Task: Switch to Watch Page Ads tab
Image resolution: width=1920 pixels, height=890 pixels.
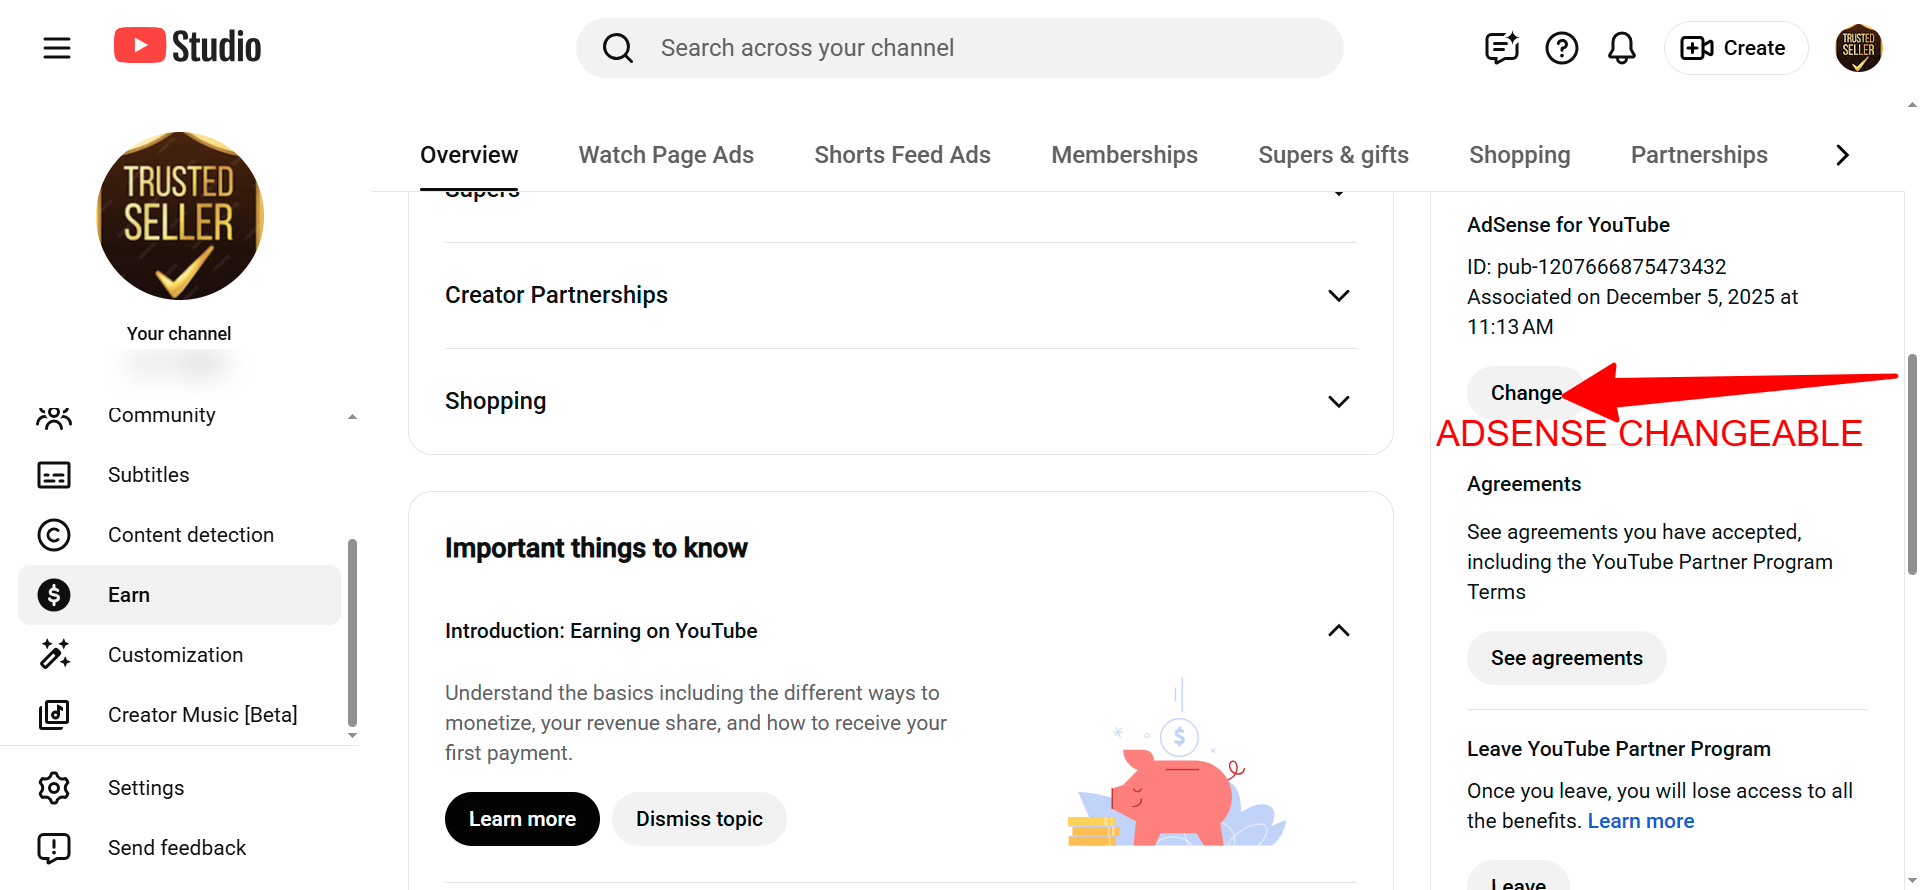Action: 666,155
